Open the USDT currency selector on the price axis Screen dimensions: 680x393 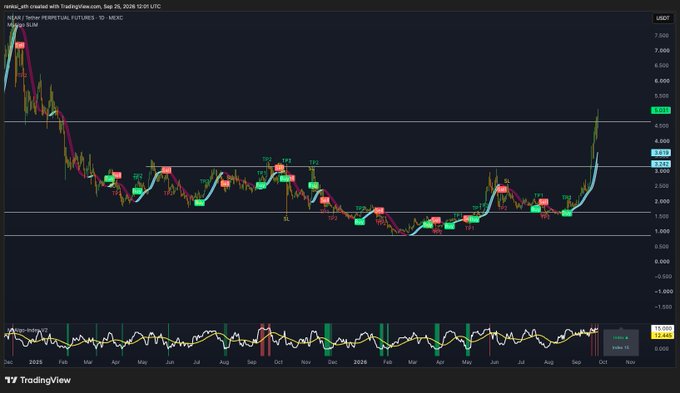662,18
